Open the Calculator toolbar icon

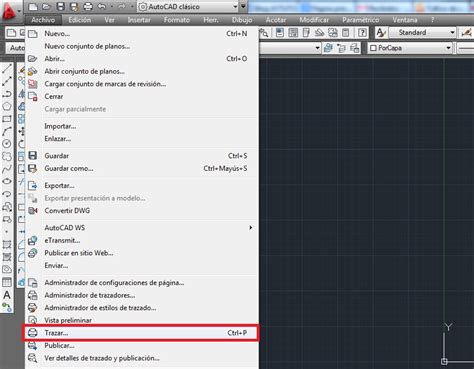[x=346, y=33]
